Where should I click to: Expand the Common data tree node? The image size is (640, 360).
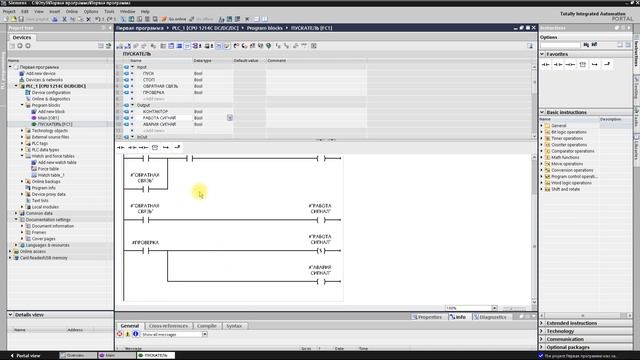pyautogui.click(x=16, y=213)
